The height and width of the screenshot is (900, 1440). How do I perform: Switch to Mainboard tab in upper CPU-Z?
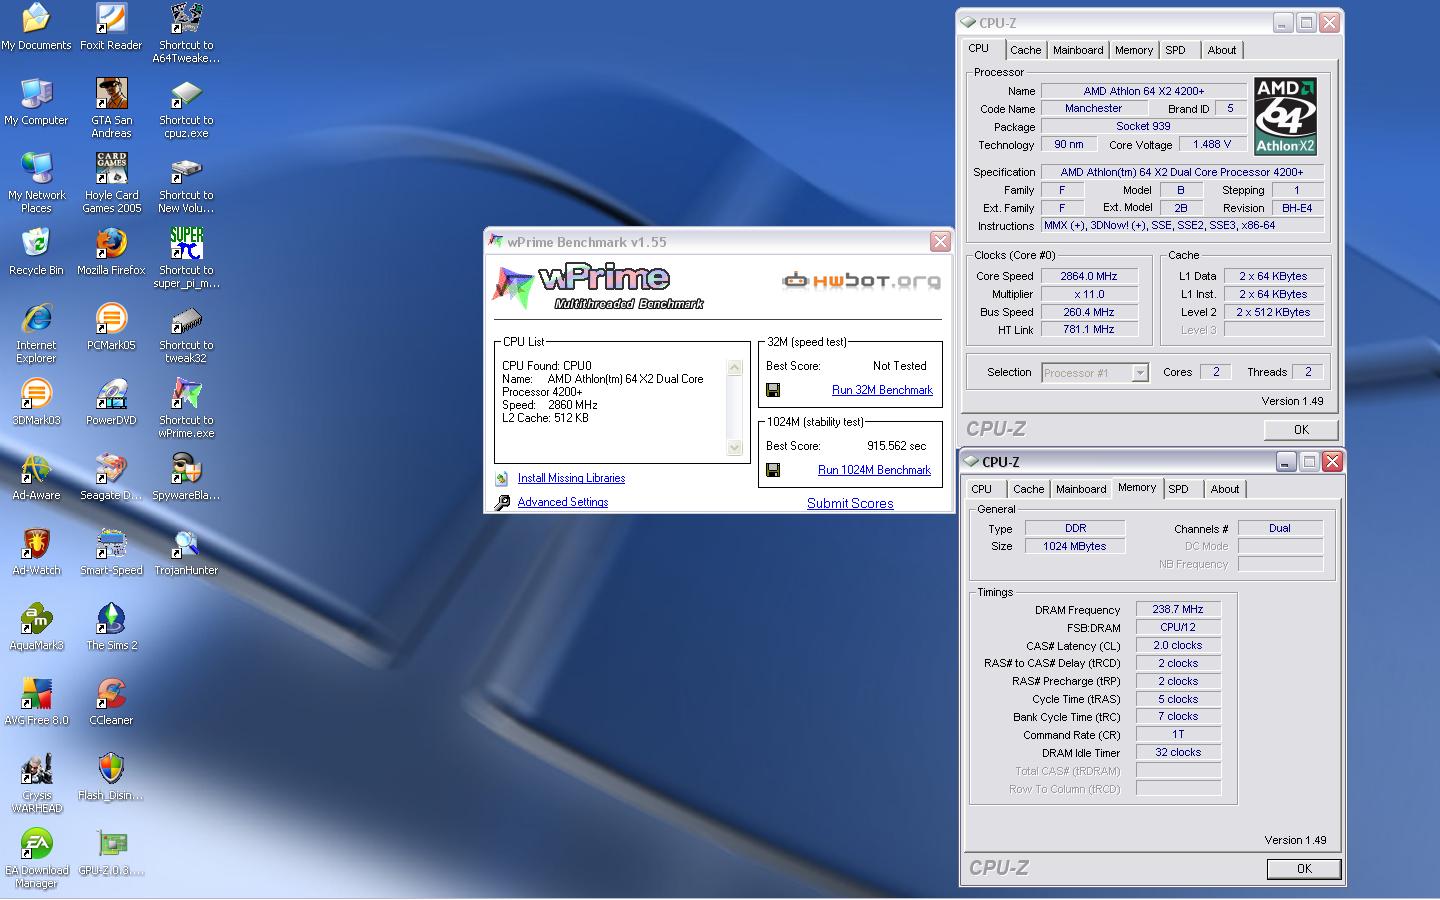coord(1078,50)
